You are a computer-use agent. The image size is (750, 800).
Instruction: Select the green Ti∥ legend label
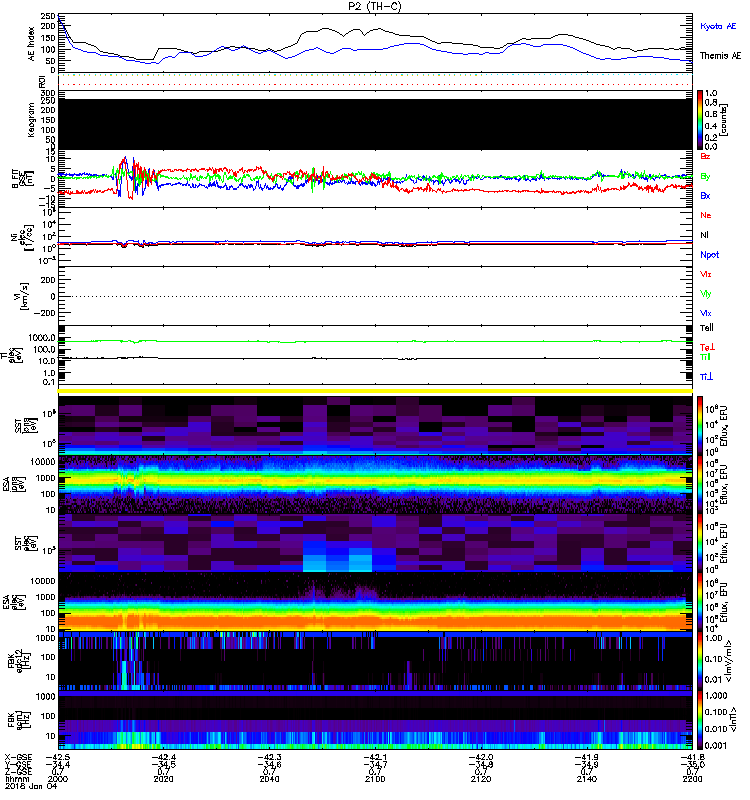(705, 357)
